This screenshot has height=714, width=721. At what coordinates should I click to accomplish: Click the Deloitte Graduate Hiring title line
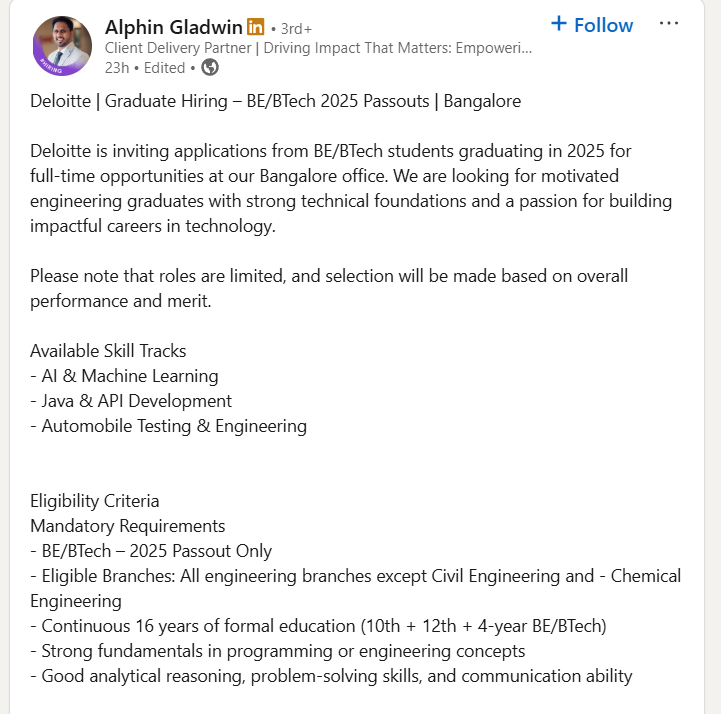(275, 101)
